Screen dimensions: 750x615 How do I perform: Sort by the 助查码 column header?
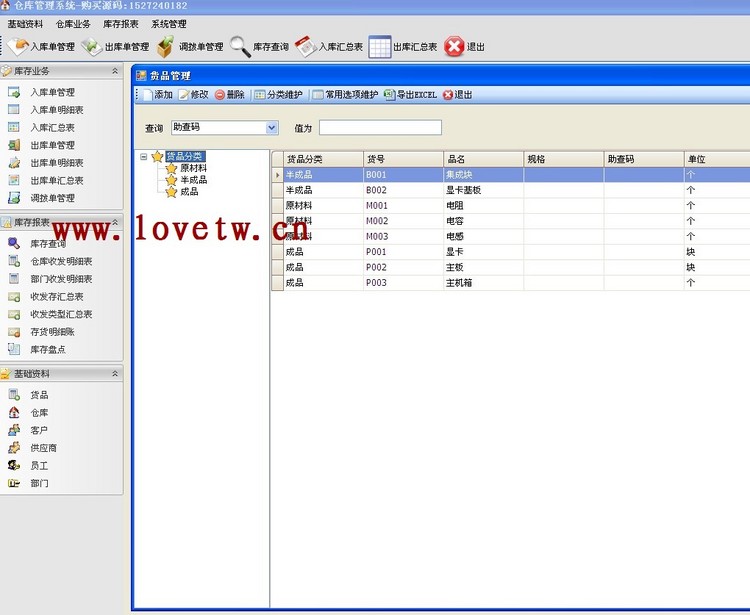coord(644,159)
